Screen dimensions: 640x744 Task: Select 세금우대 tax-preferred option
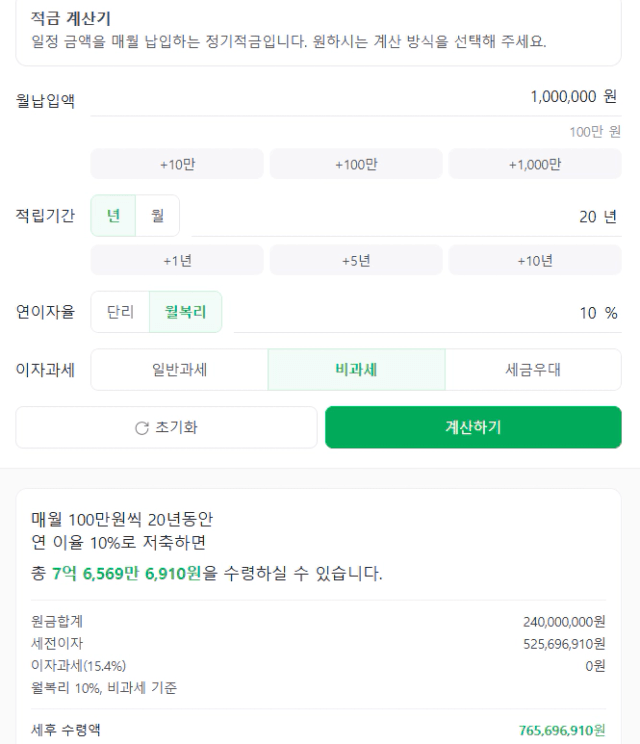tap(533, 370)
